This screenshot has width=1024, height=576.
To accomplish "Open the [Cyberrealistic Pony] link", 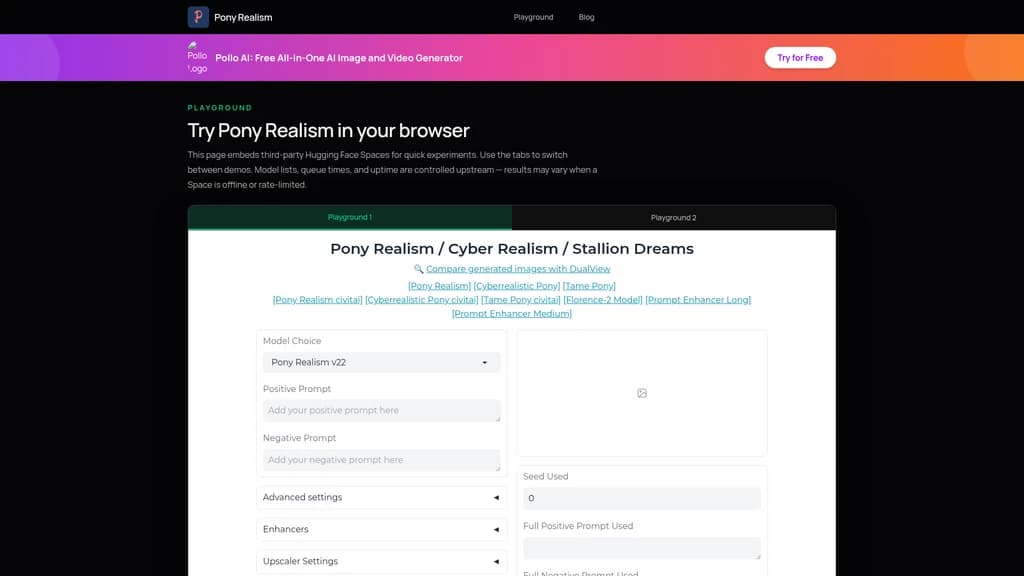I will [517, 286].
